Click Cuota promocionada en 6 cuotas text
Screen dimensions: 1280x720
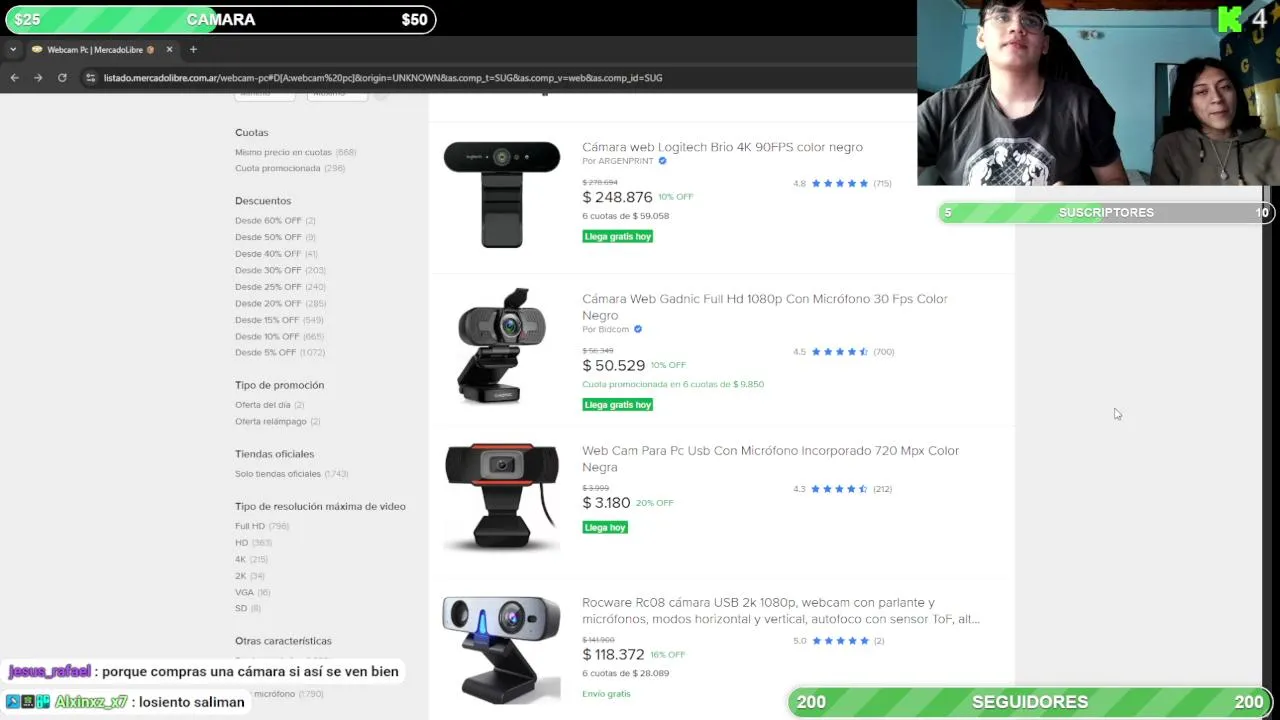tap(673, 384)
